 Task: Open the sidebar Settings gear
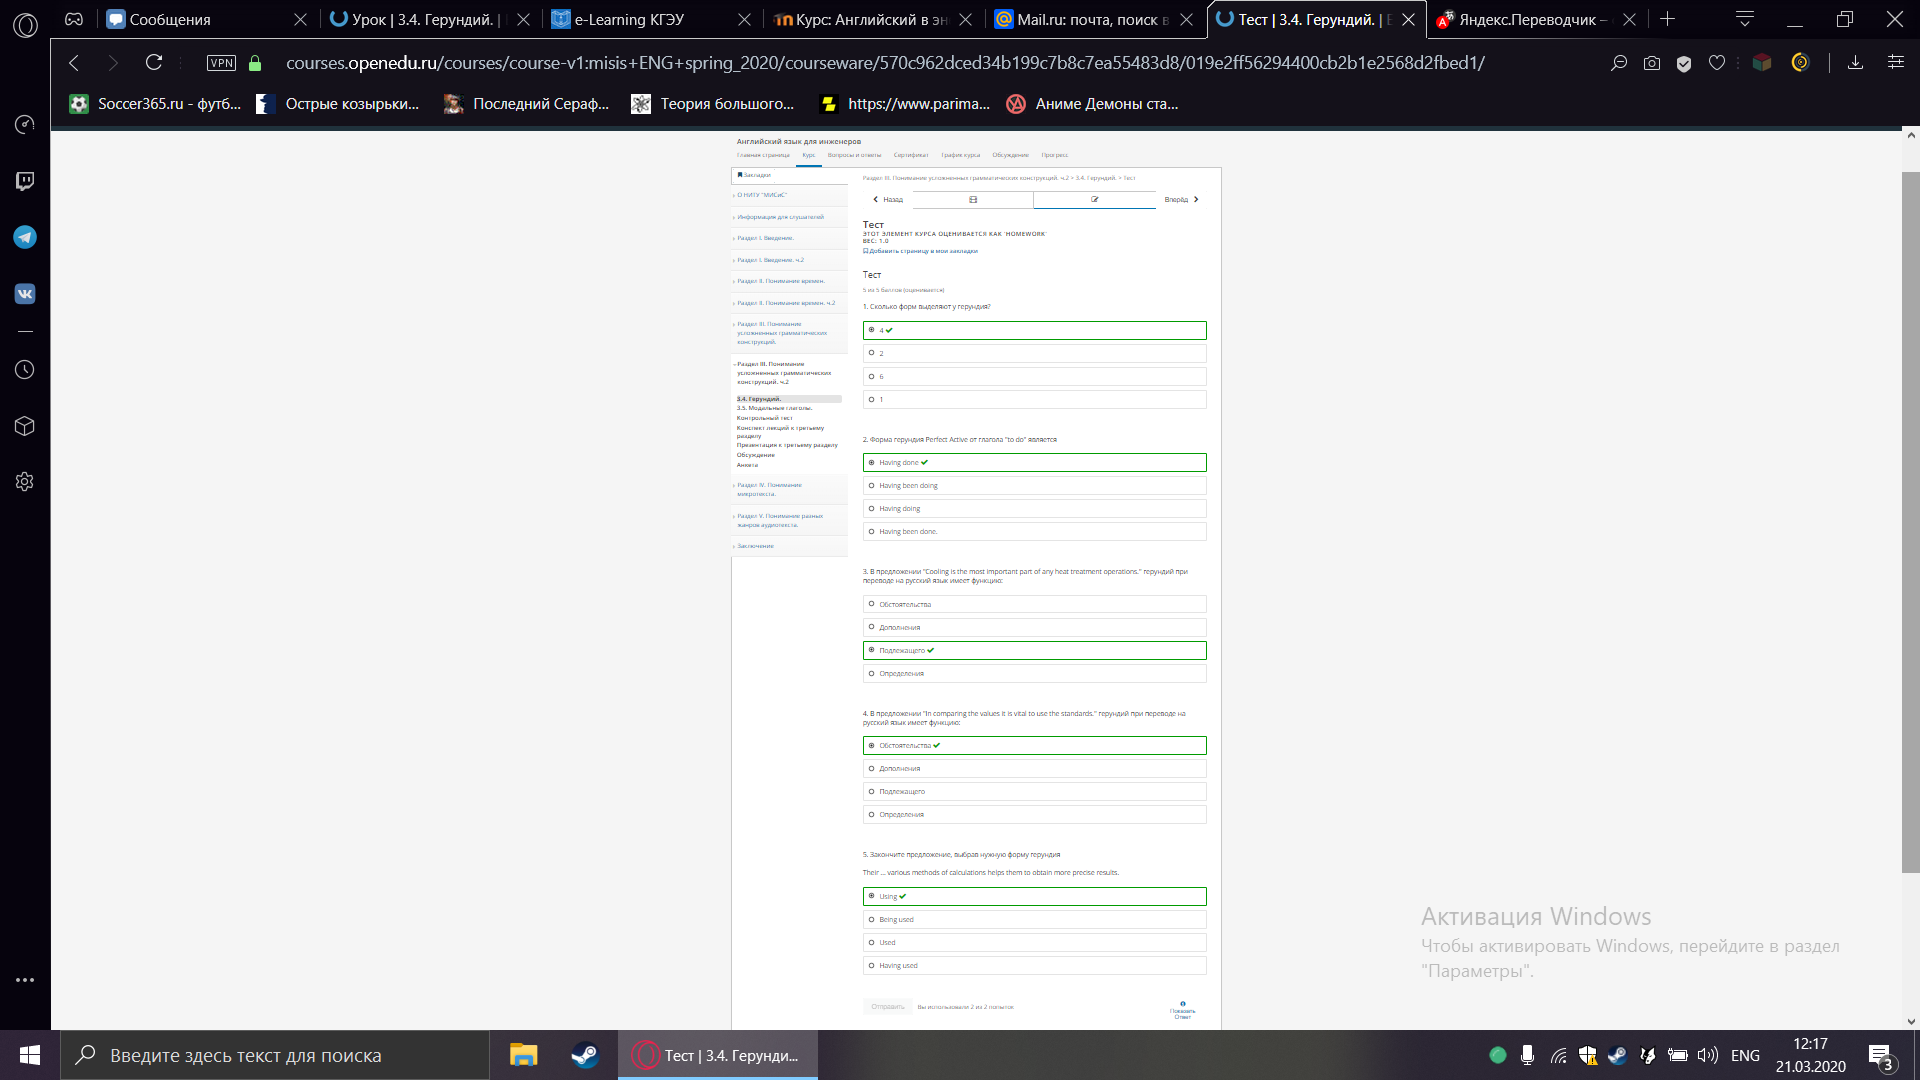[x=25, y=482]
